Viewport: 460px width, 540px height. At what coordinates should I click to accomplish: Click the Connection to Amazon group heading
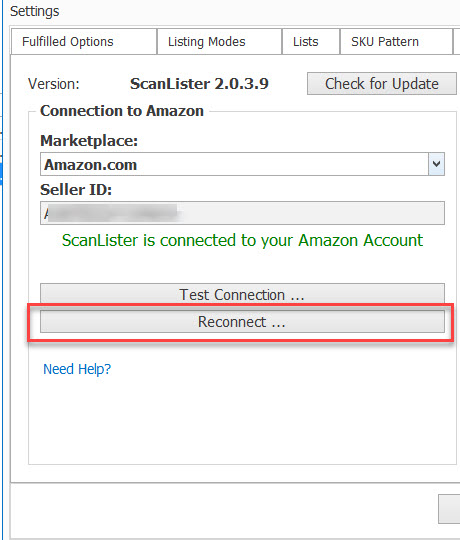coord(122,111)
